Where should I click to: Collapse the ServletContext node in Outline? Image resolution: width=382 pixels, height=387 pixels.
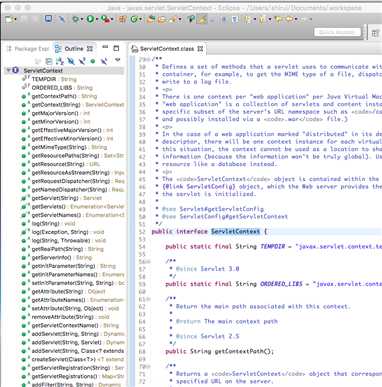[x=9, y=70]
